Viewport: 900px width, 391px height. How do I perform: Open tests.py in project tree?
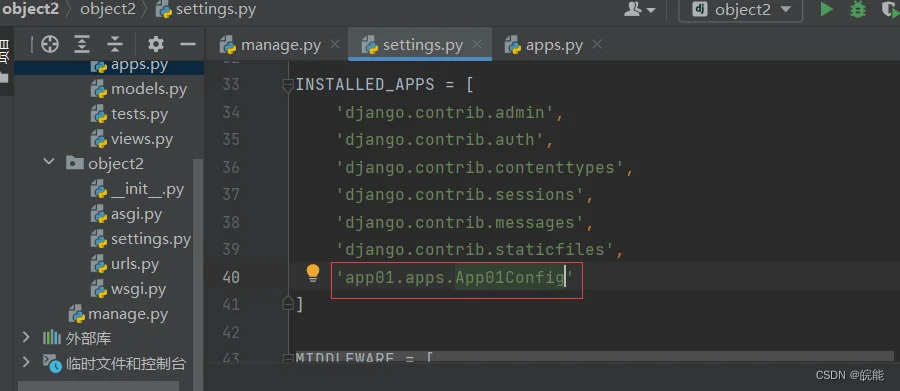[x=129, y=114]
